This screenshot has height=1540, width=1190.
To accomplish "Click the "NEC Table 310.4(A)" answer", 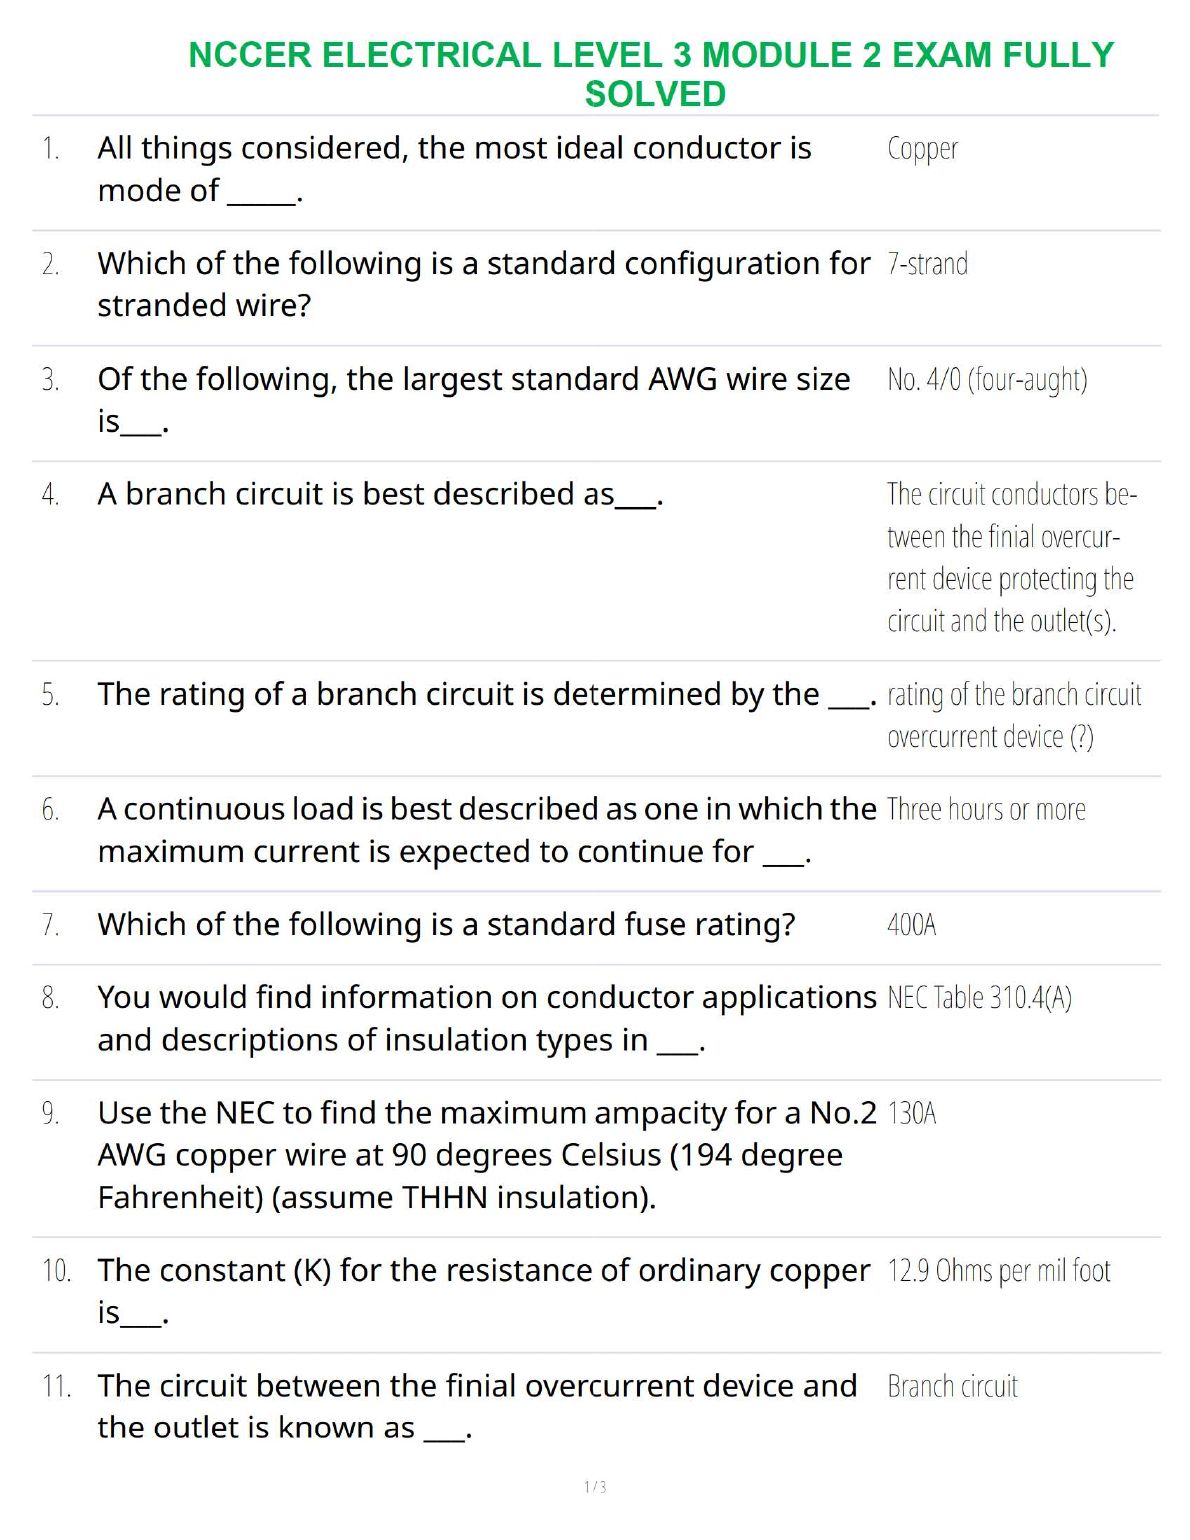I will tap(979, 998).
